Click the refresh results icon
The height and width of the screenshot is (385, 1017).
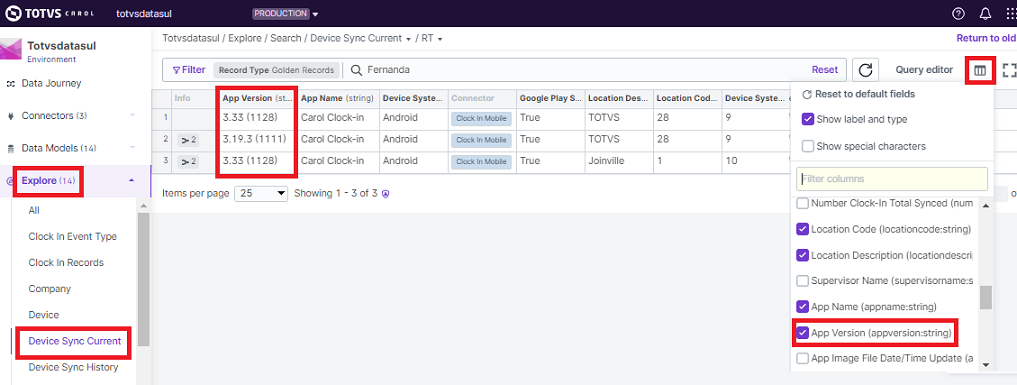[x=865, y=70]
